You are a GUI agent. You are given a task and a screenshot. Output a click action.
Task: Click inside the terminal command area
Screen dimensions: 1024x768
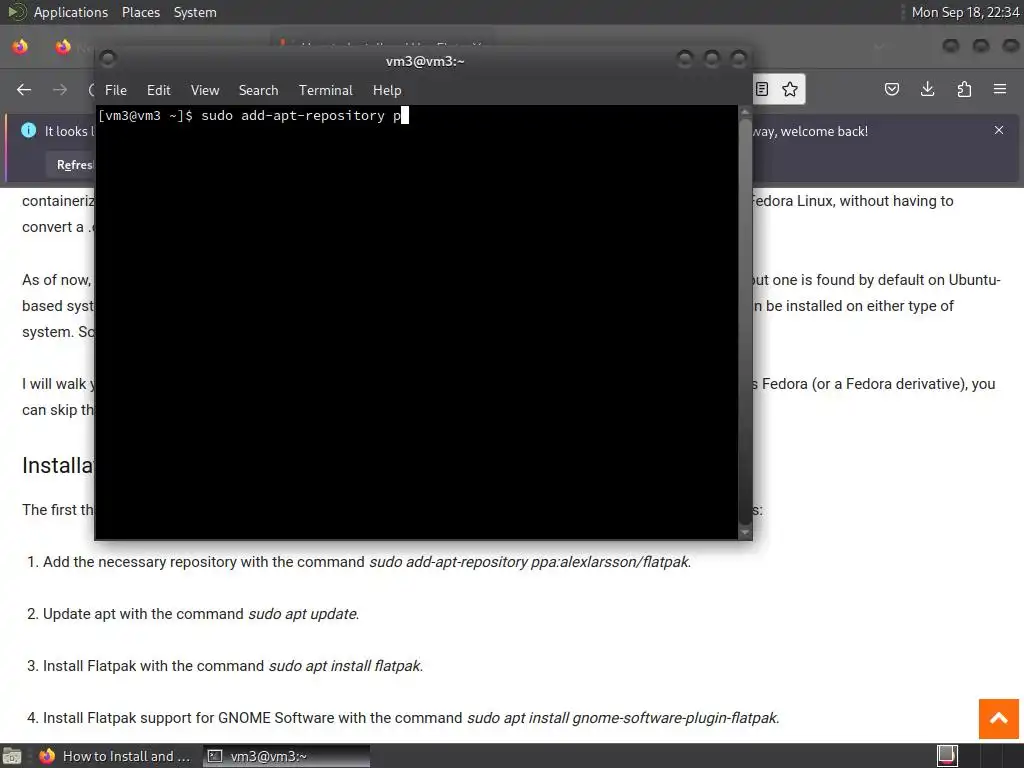pos(417,323)
